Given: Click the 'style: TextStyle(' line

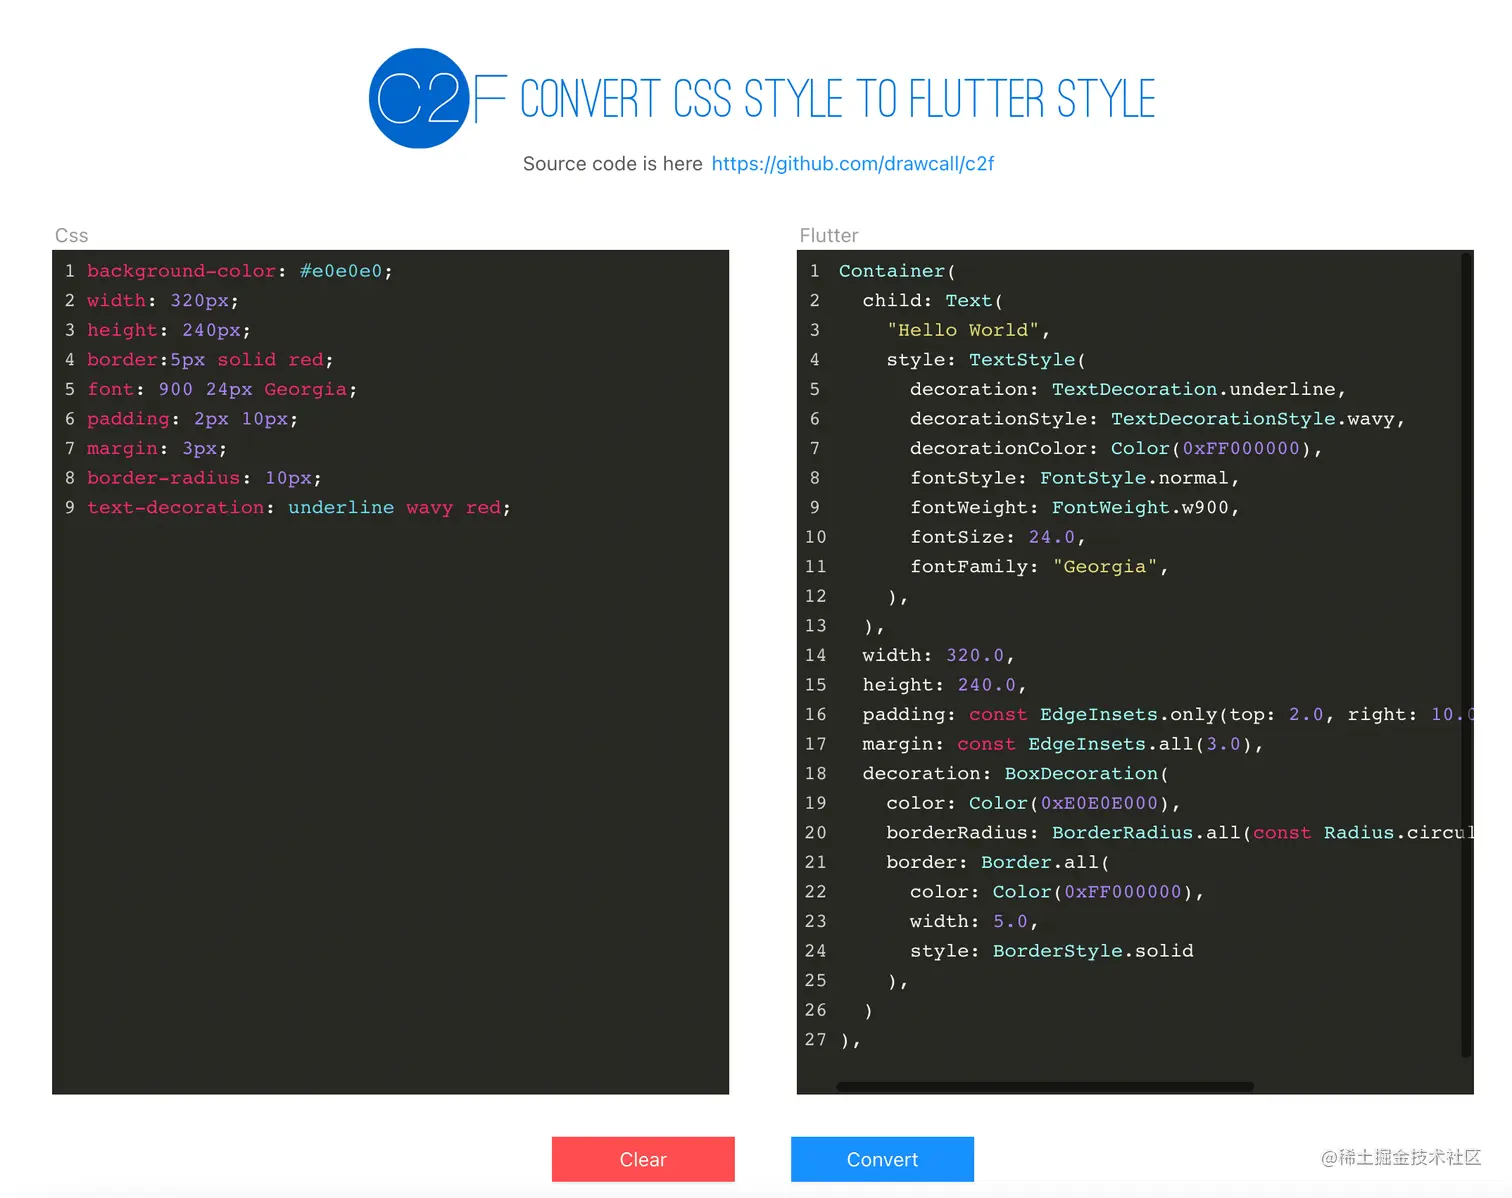Looking at the screenshot, I should [x=985, y=360].
